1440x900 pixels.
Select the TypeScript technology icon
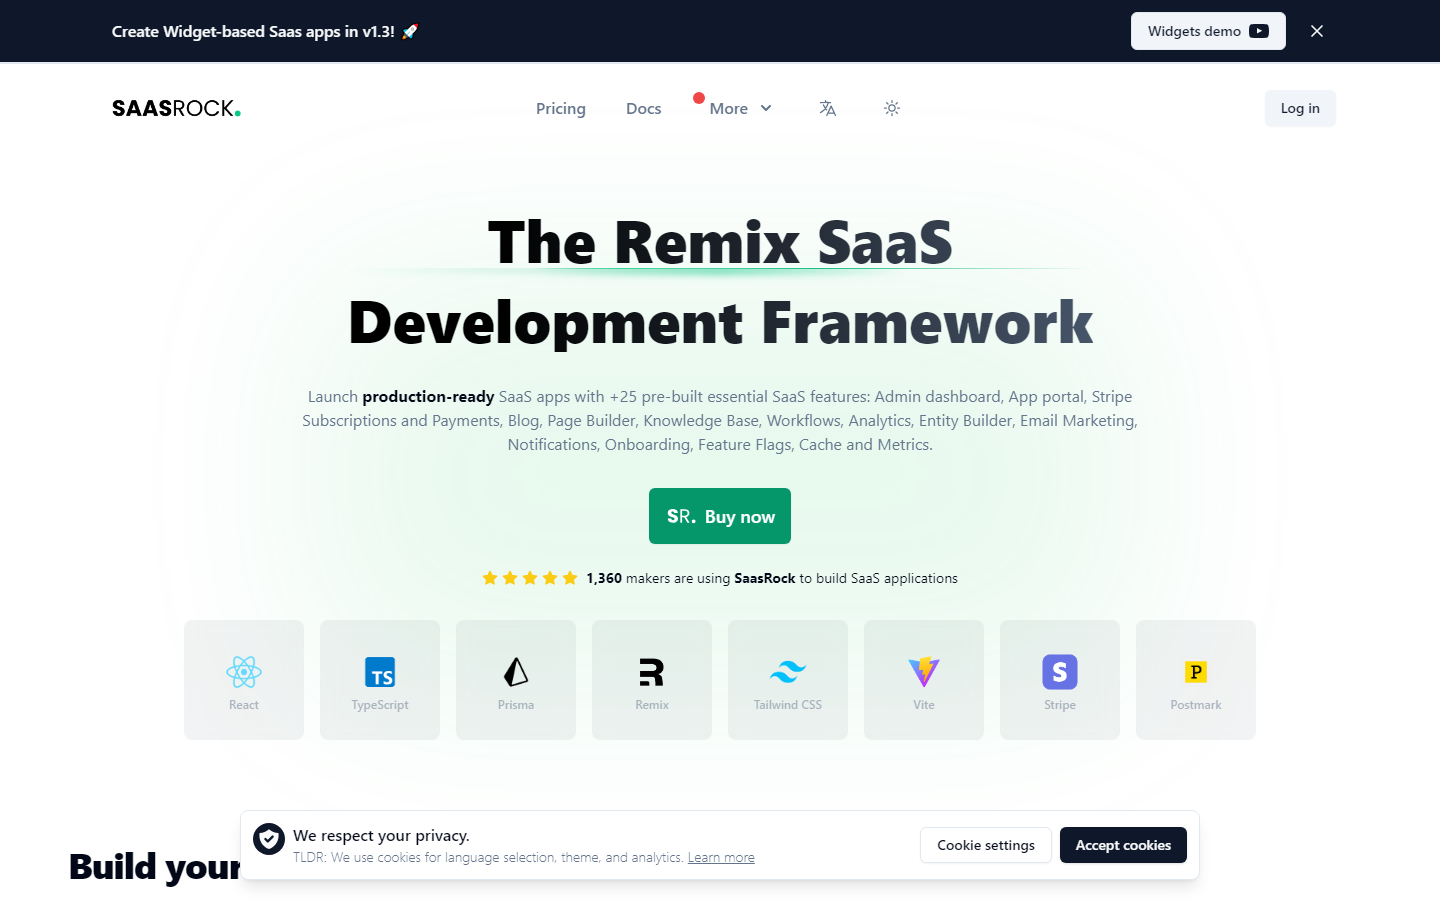(380, 680)
